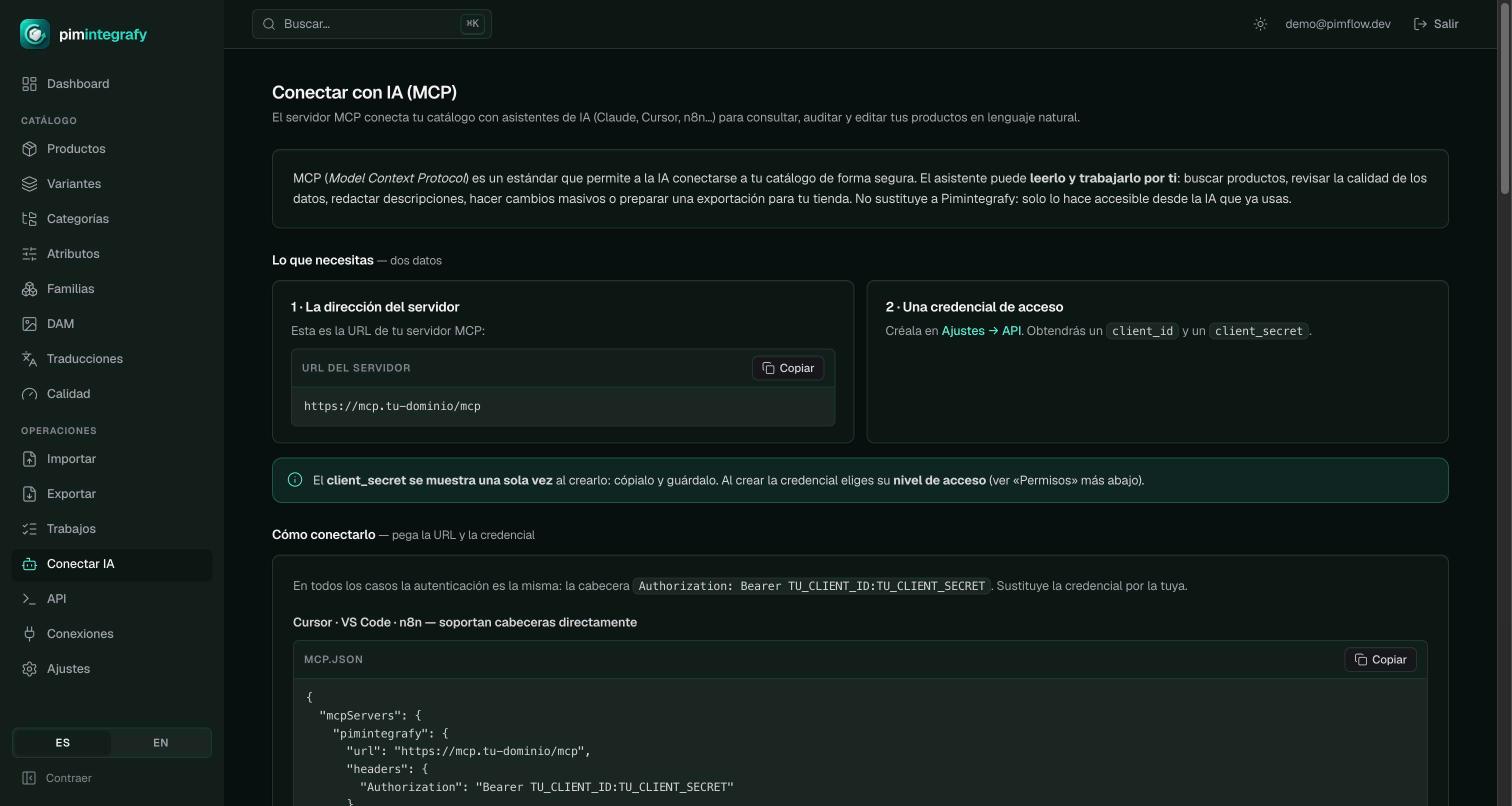
Task: Click the "URL DEL SERVIDOR" label
Action: click(x=356, y=368)
